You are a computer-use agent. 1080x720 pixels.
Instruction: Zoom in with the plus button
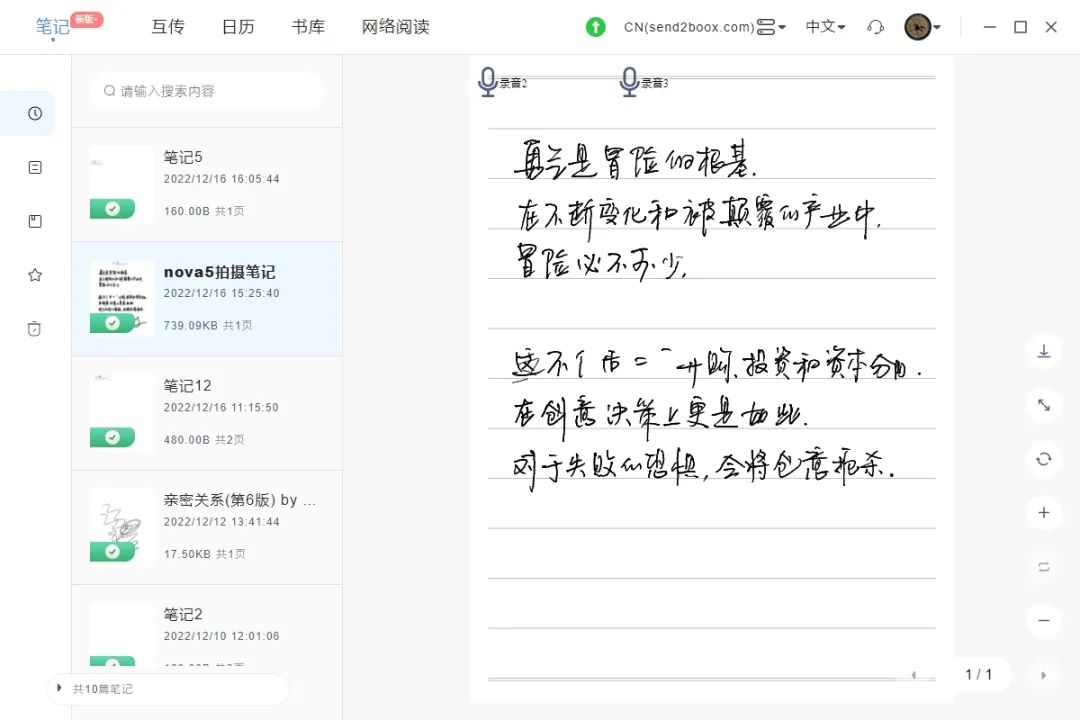1043,513
